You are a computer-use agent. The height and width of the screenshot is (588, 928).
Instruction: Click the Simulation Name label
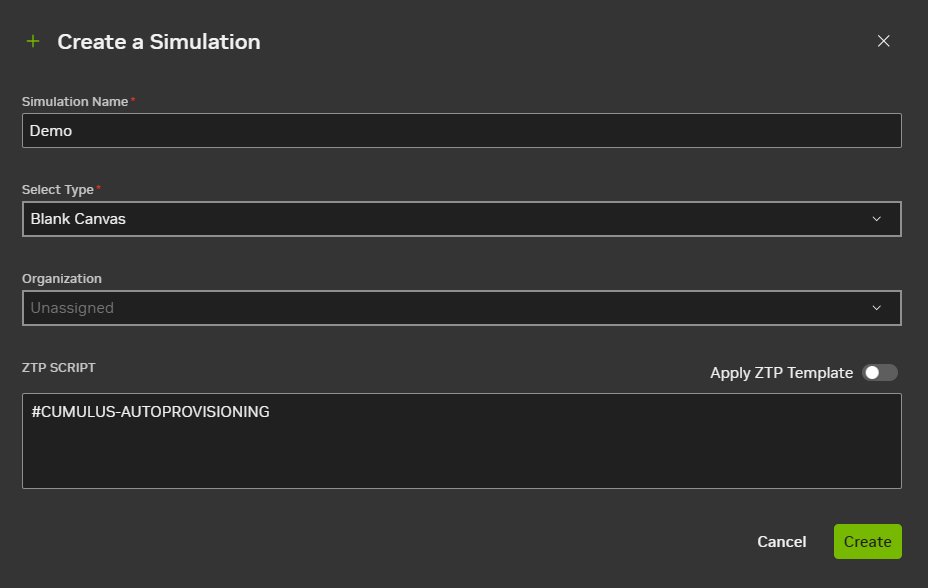pos(75,102)
